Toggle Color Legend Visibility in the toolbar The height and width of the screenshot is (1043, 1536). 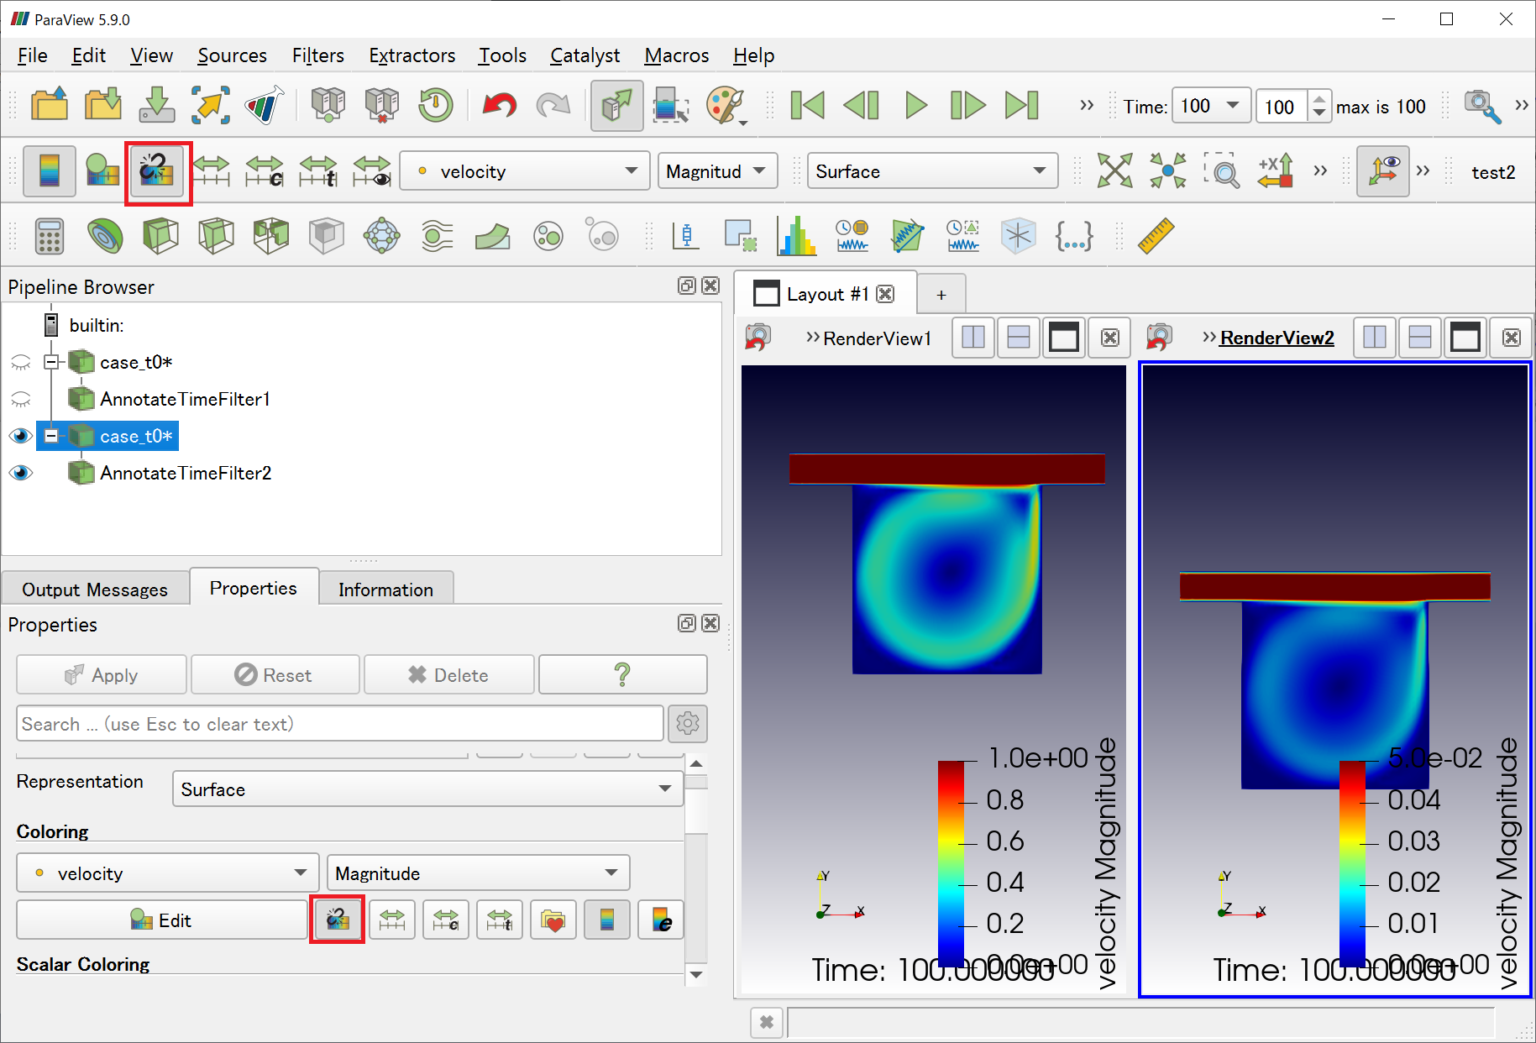point(49,172)
